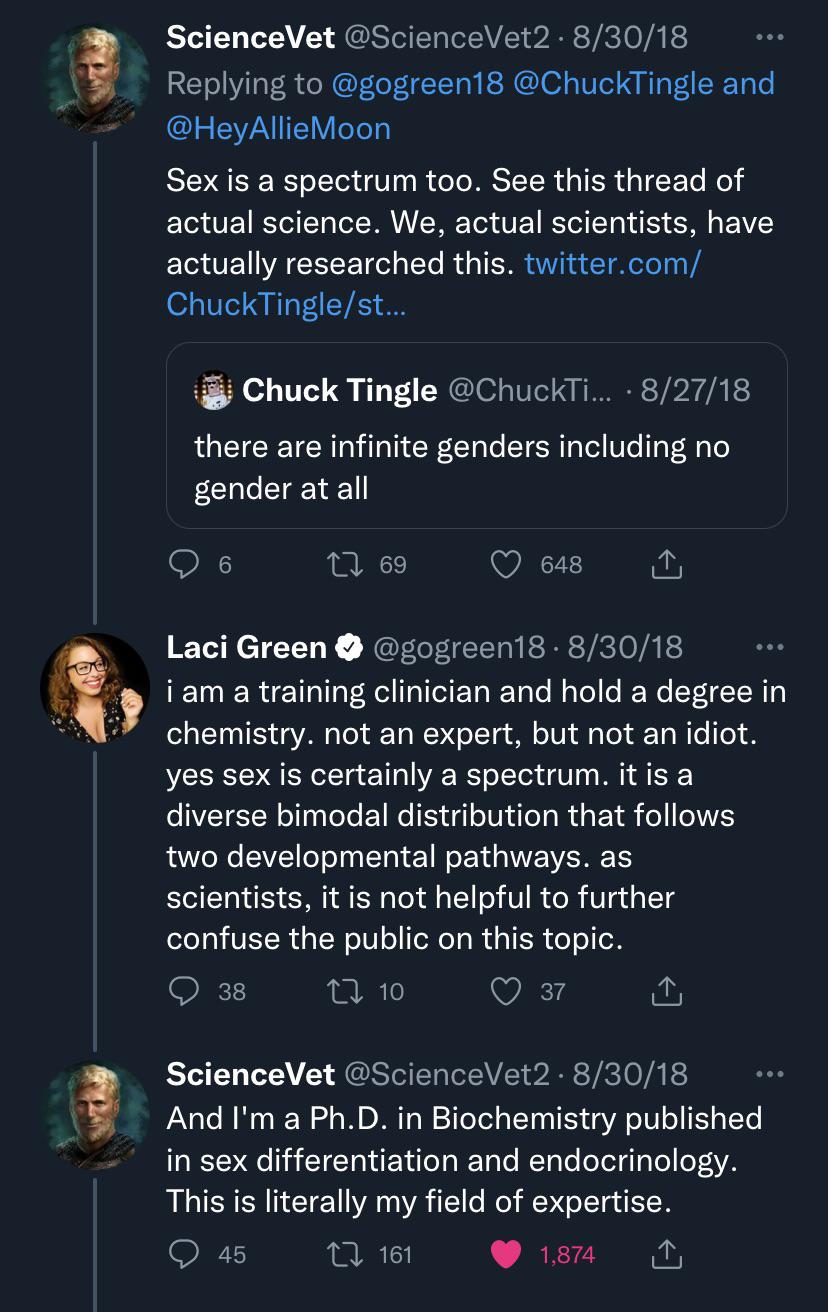Reply to ScienceVet's Ph.D. tweet

click(184, 1253)
